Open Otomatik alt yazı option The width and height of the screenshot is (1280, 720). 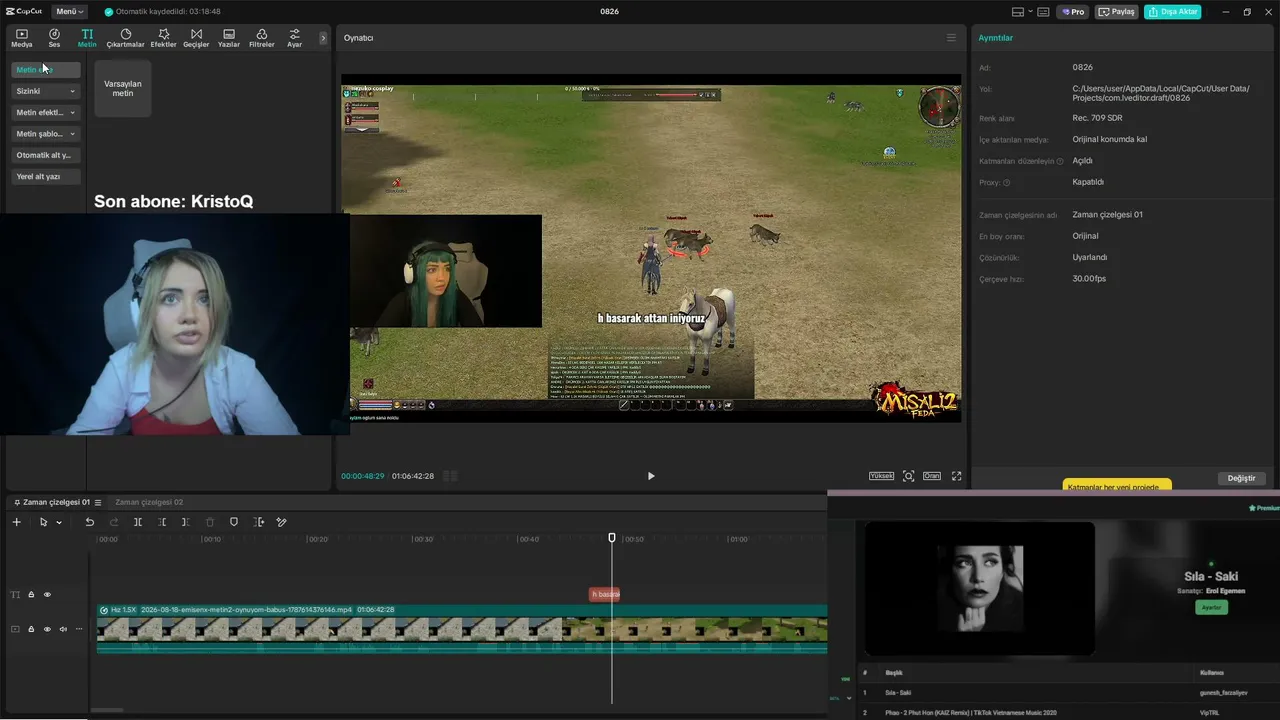pos(46,155)
